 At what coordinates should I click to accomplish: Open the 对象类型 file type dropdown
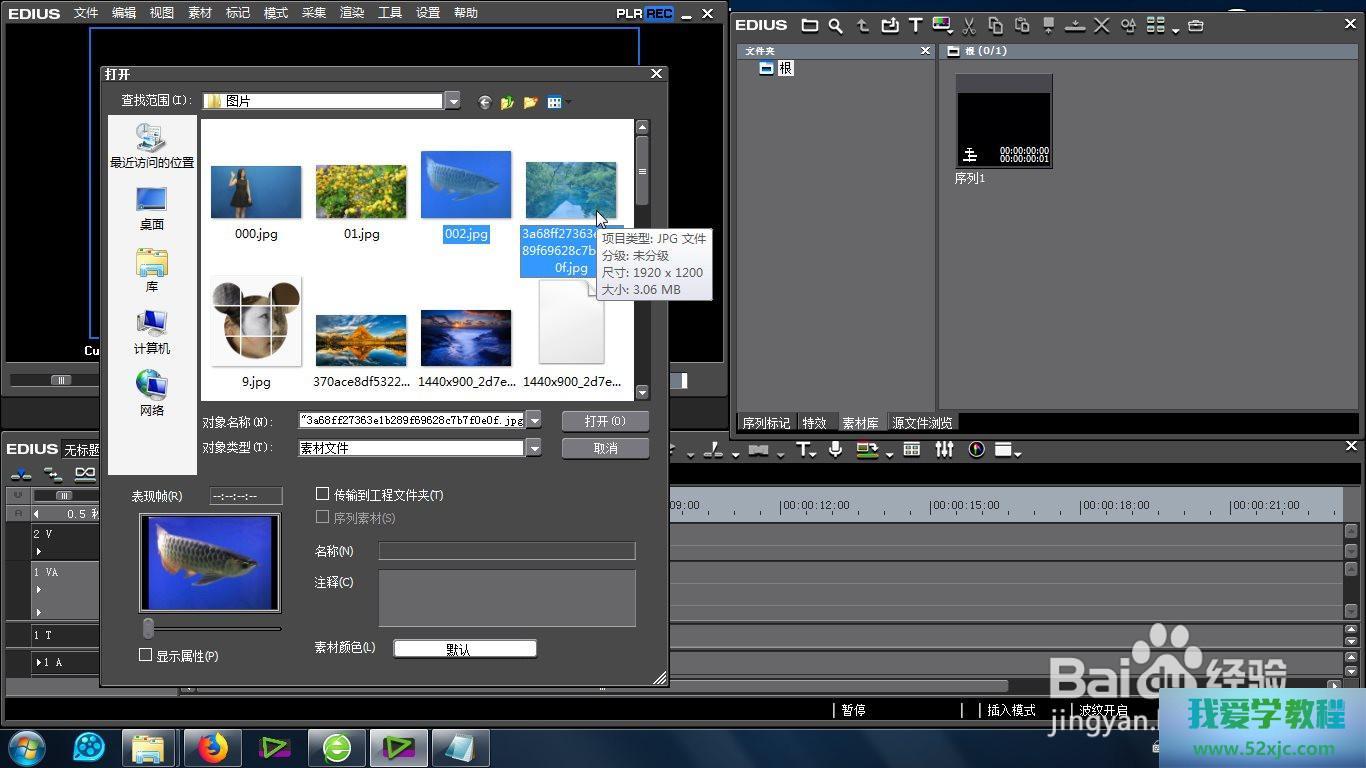click(534, 448)
